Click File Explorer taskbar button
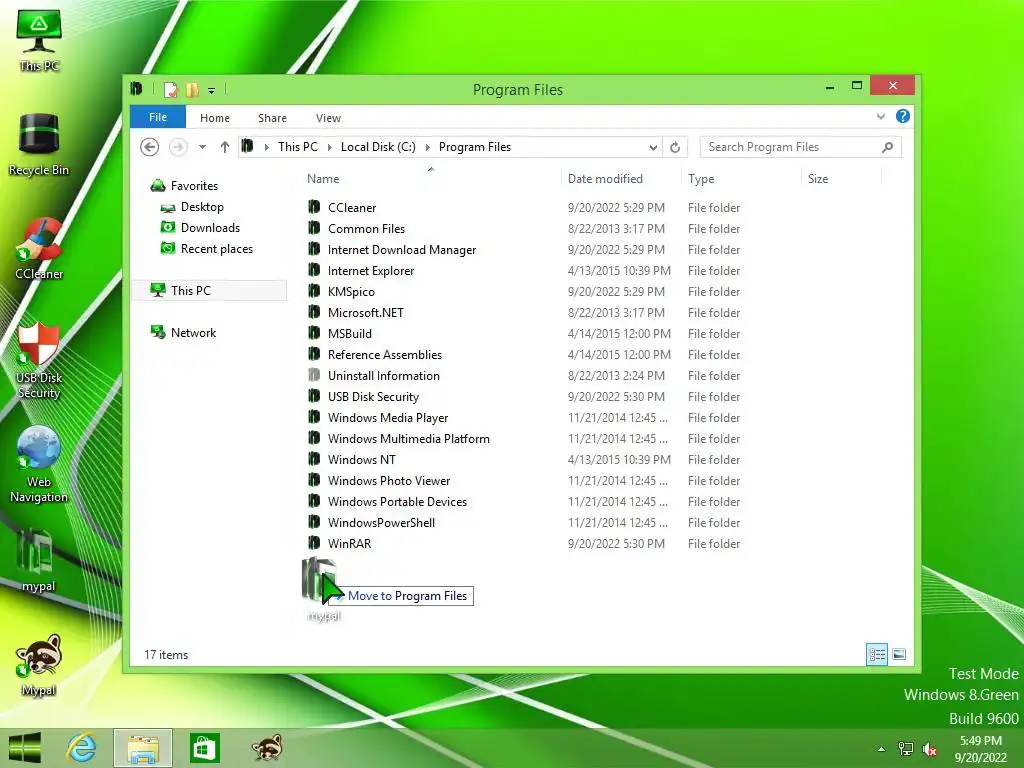1024x768 pixels. pos(143,748)
